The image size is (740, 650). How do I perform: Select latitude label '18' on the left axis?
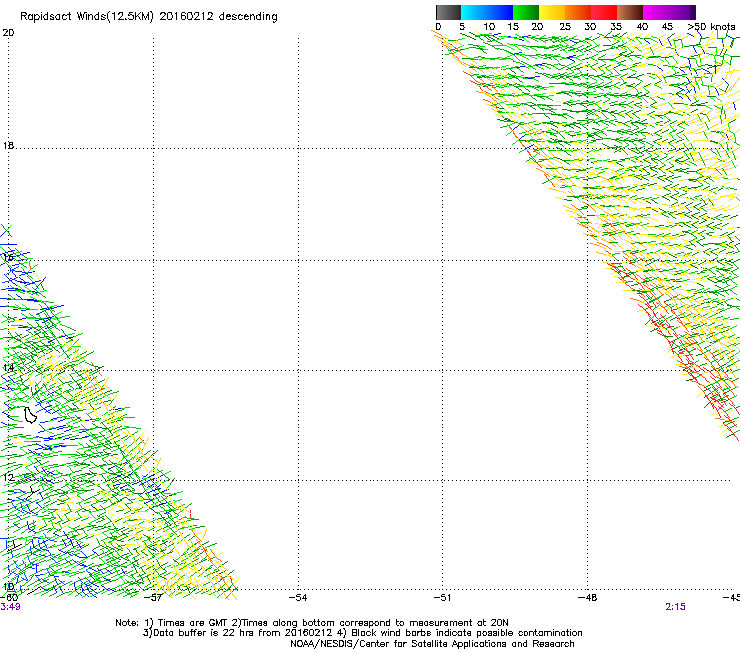point(8,145)
